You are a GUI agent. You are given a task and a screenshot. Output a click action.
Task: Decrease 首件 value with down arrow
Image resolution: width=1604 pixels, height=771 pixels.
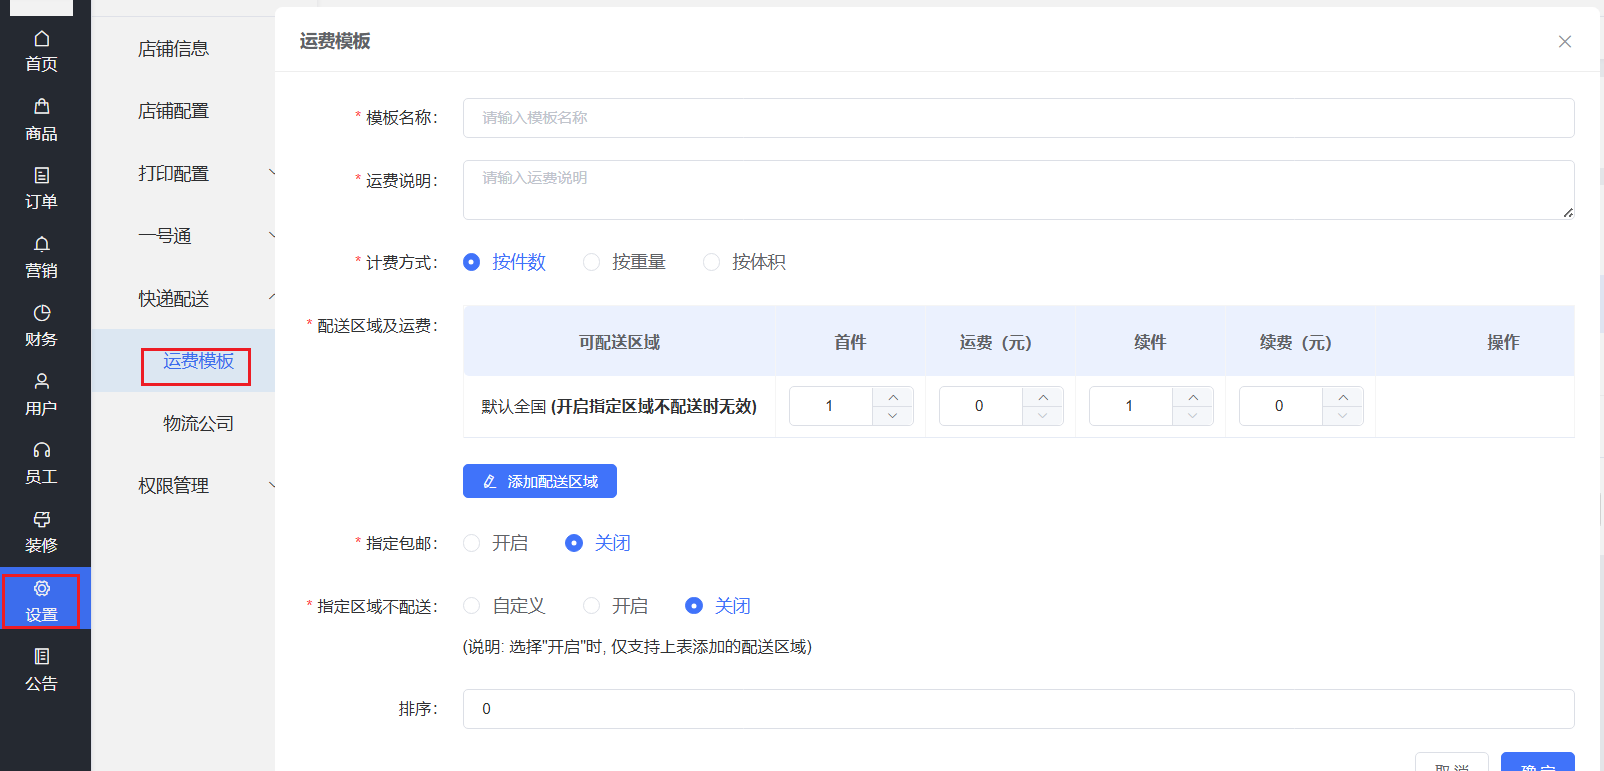pyautogui.click(x=893, y=415)
